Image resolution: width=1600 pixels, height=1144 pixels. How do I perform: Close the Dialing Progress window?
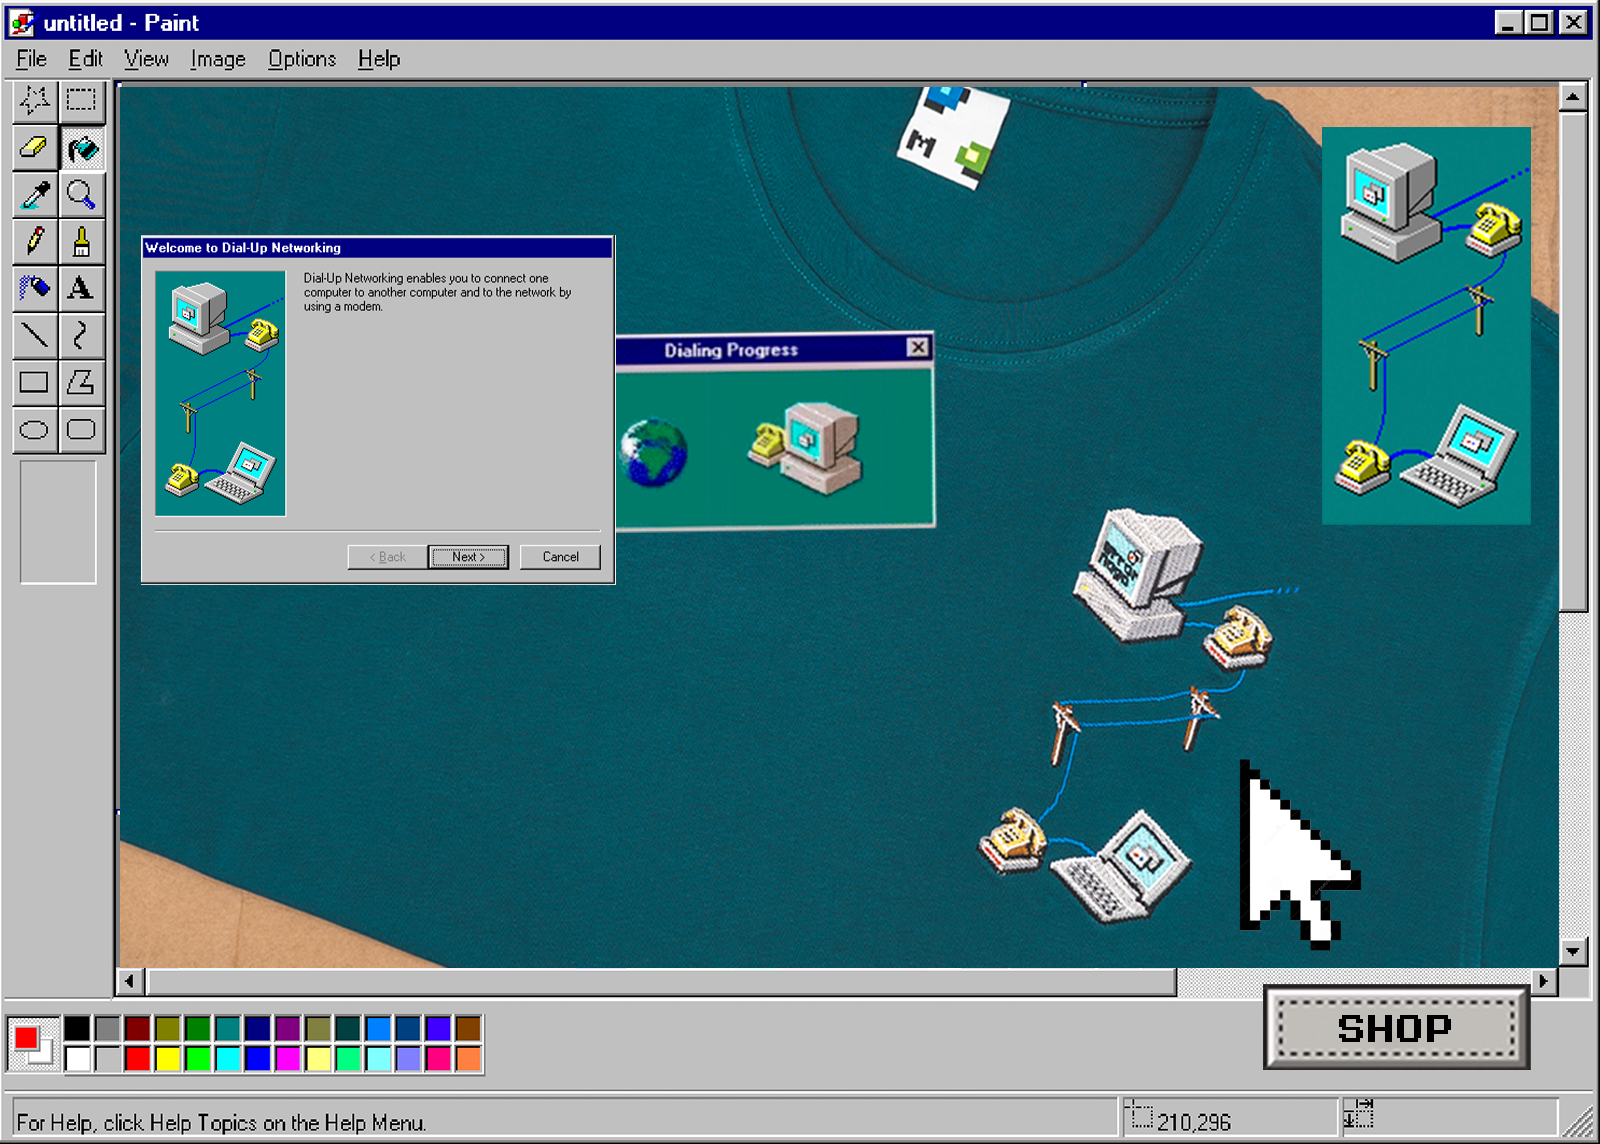coord(917,347)
